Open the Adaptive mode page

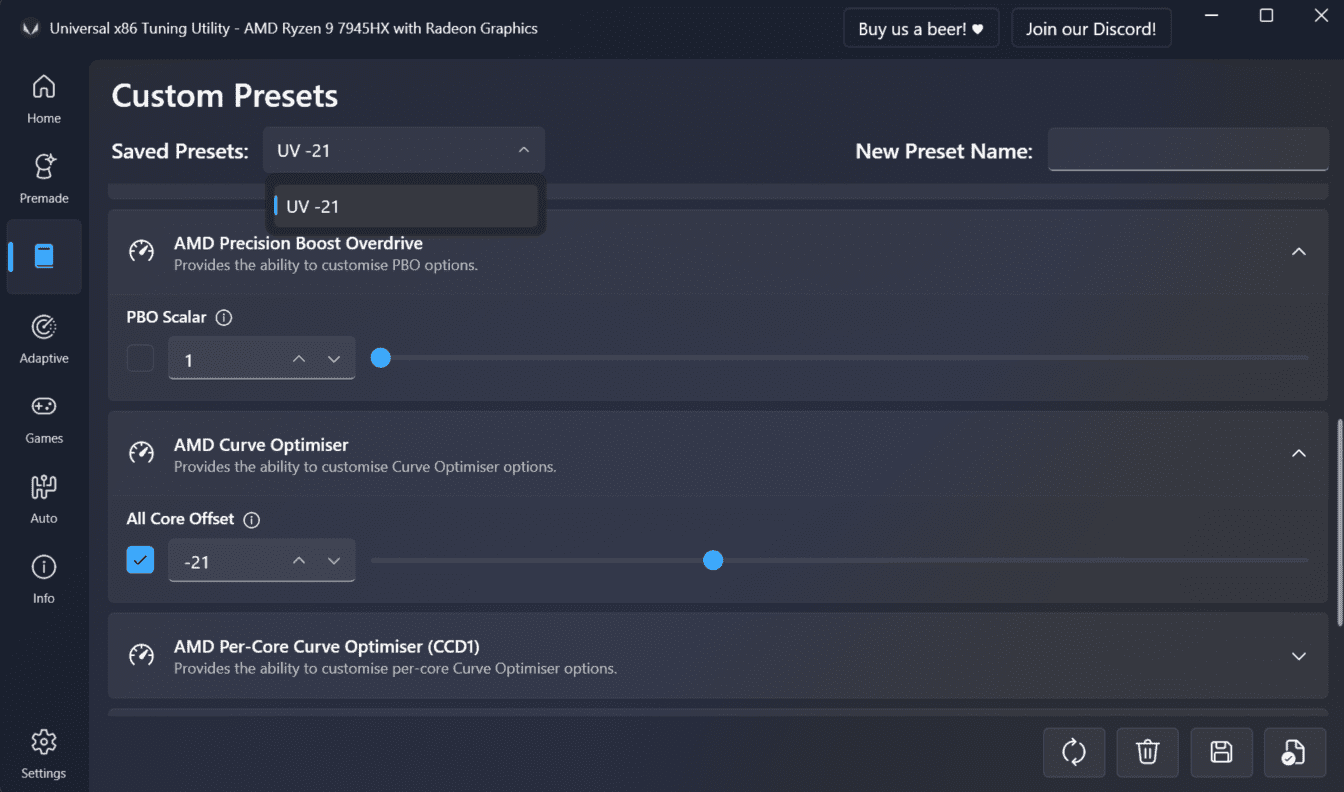click(44, 339)
